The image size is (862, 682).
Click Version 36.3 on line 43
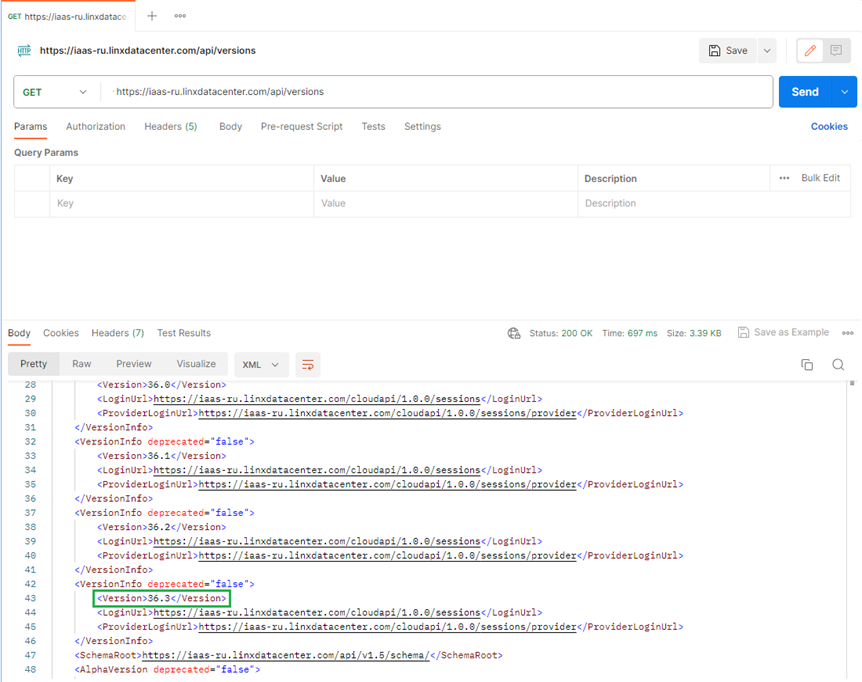click(x=162, y=598)
